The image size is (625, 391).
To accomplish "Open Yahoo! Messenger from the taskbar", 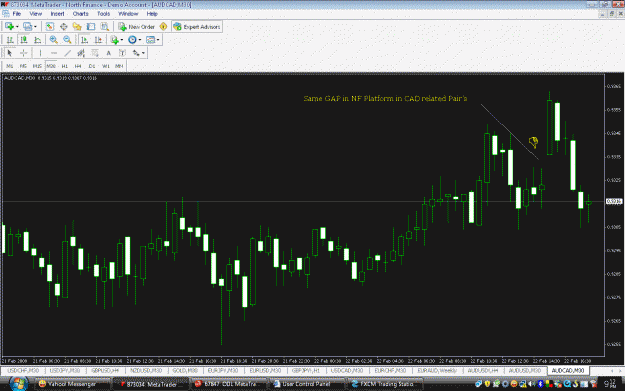I will [x=72, y=384].
